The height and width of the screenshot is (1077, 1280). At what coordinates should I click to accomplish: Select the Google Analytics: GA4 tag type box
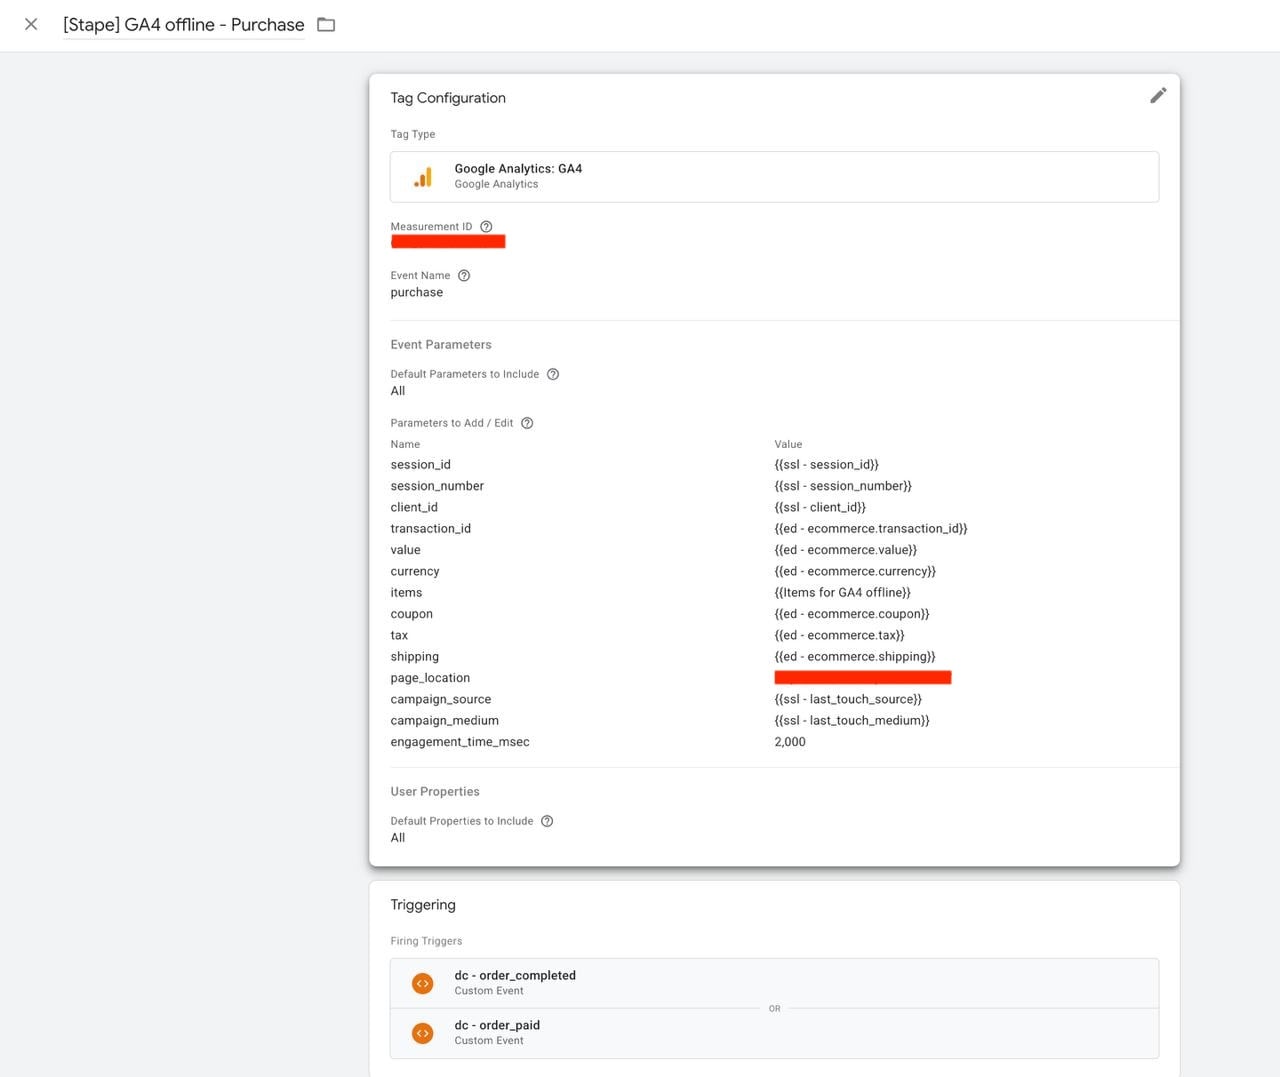click(x=774, y=177)
